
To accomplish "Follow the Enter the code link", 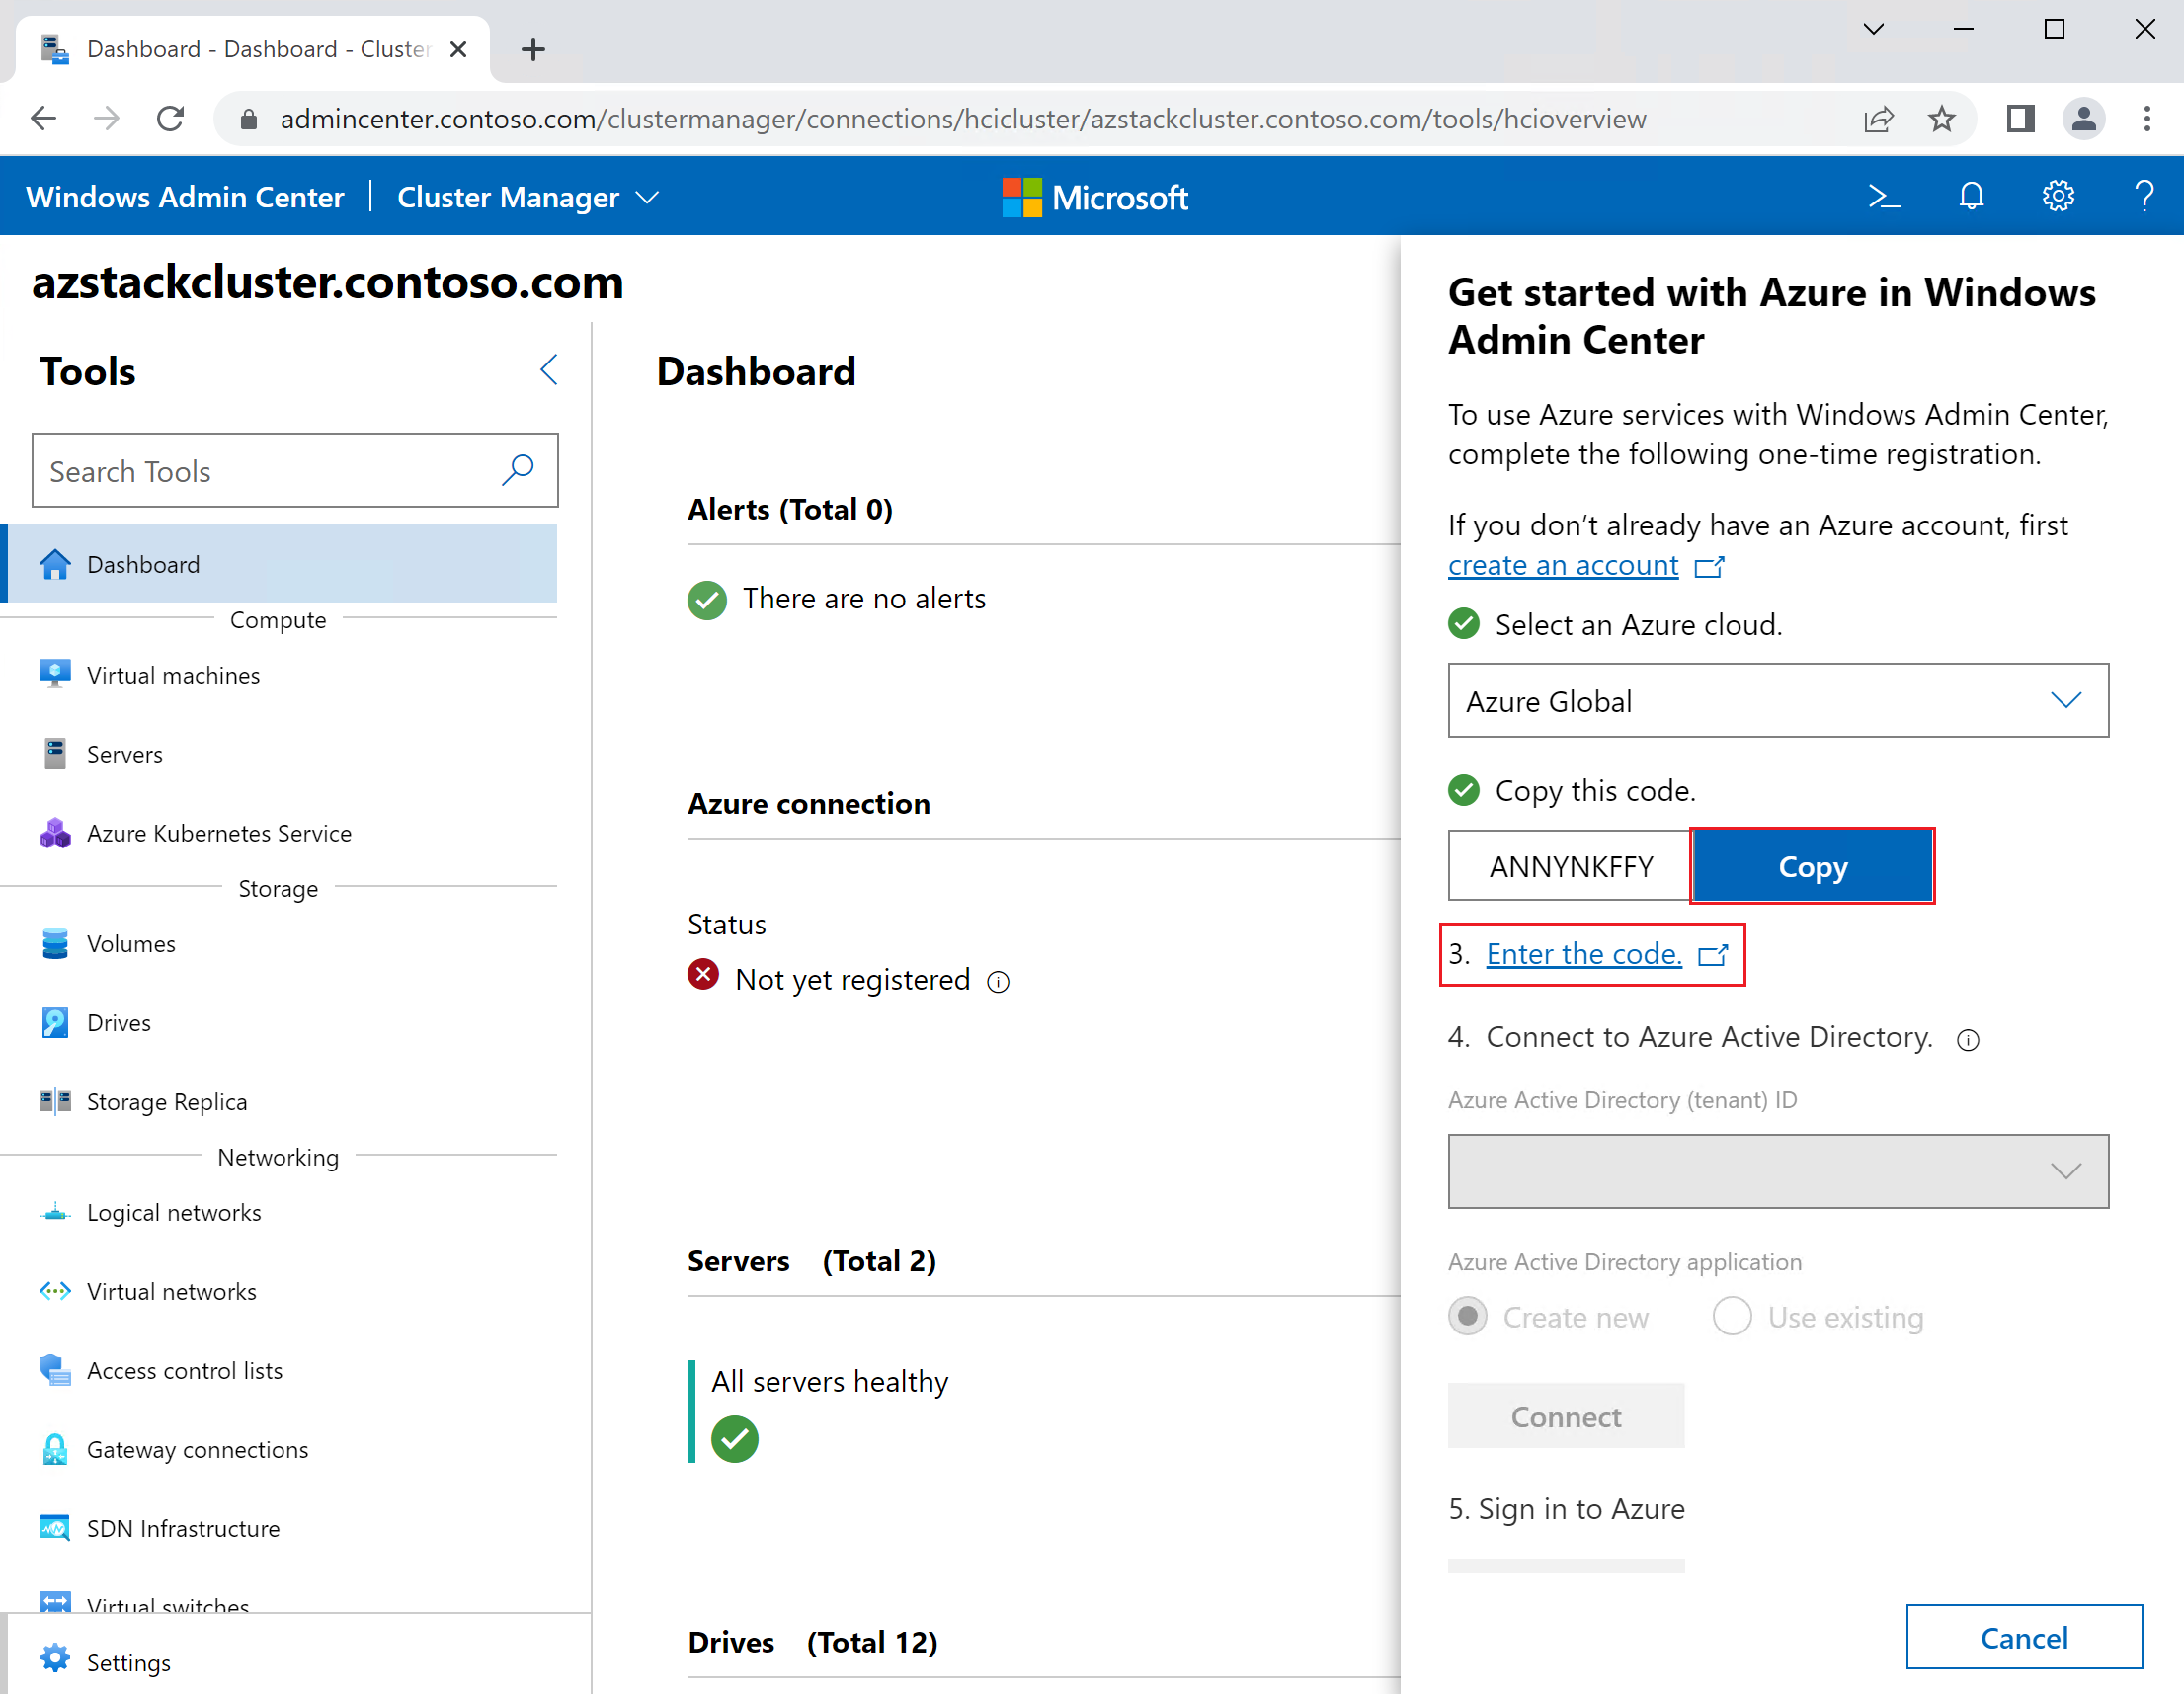I will [x=1584, y=954].
